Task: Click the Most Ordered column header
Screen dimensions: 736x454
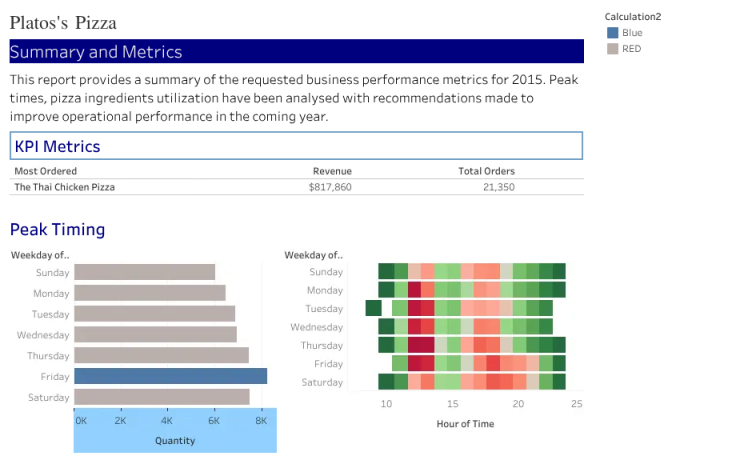Action: (46, 171)
